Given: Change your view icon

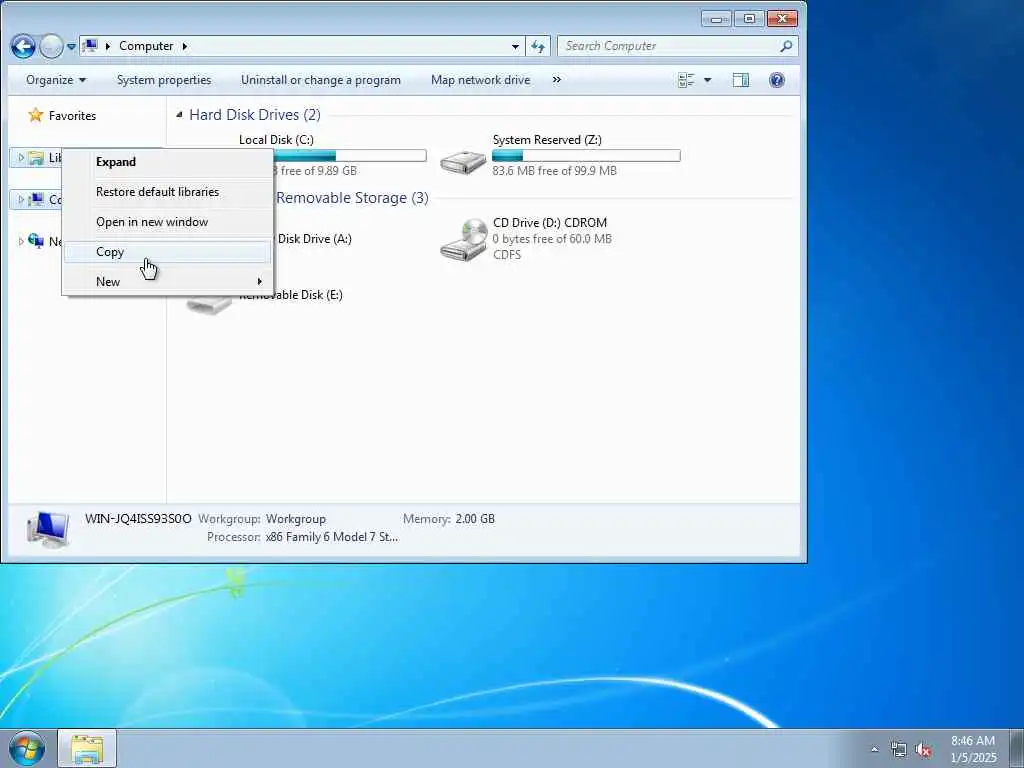Looking at the screenshot, I should 686,80.
